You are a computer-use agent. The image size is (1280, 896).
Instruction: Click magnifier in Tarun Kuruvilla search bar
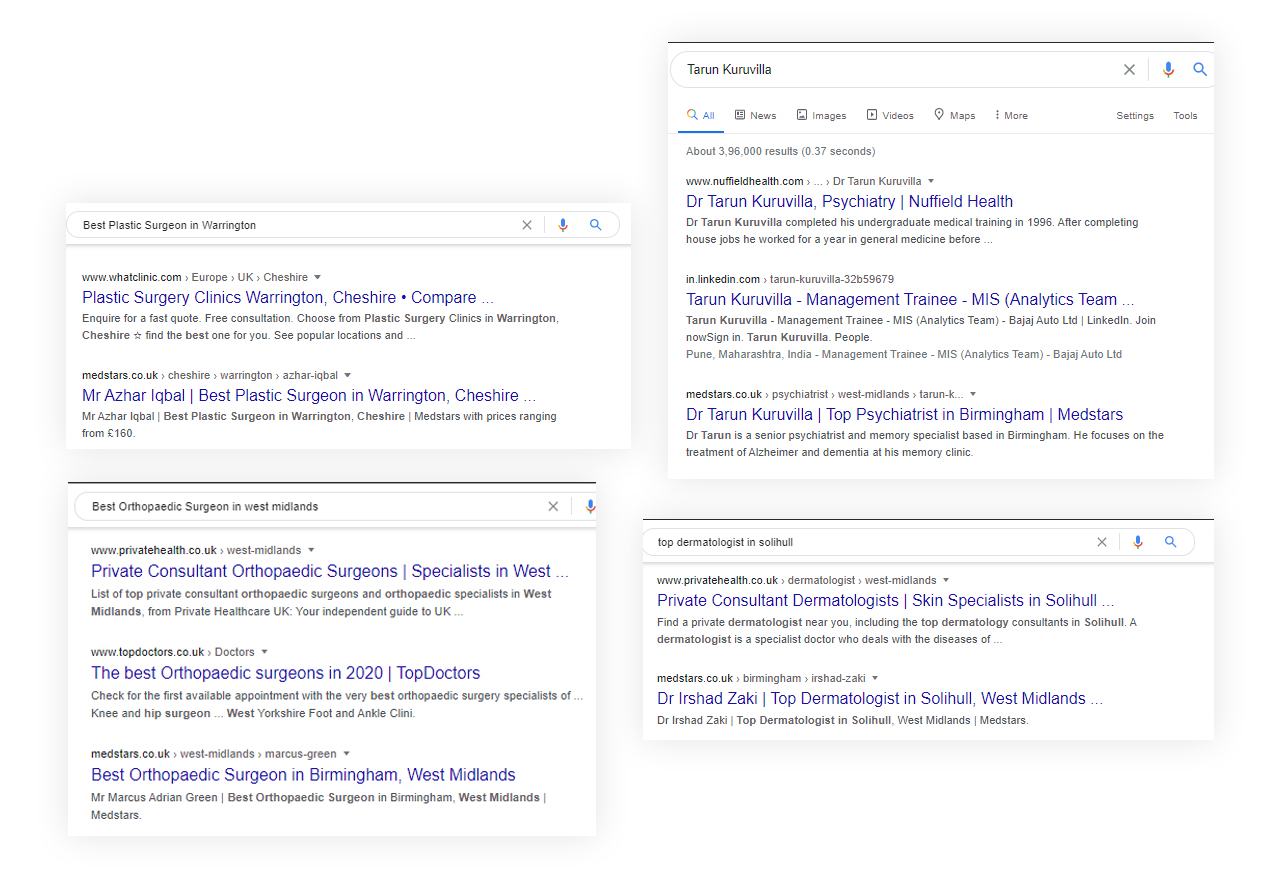click(1200, 70)
